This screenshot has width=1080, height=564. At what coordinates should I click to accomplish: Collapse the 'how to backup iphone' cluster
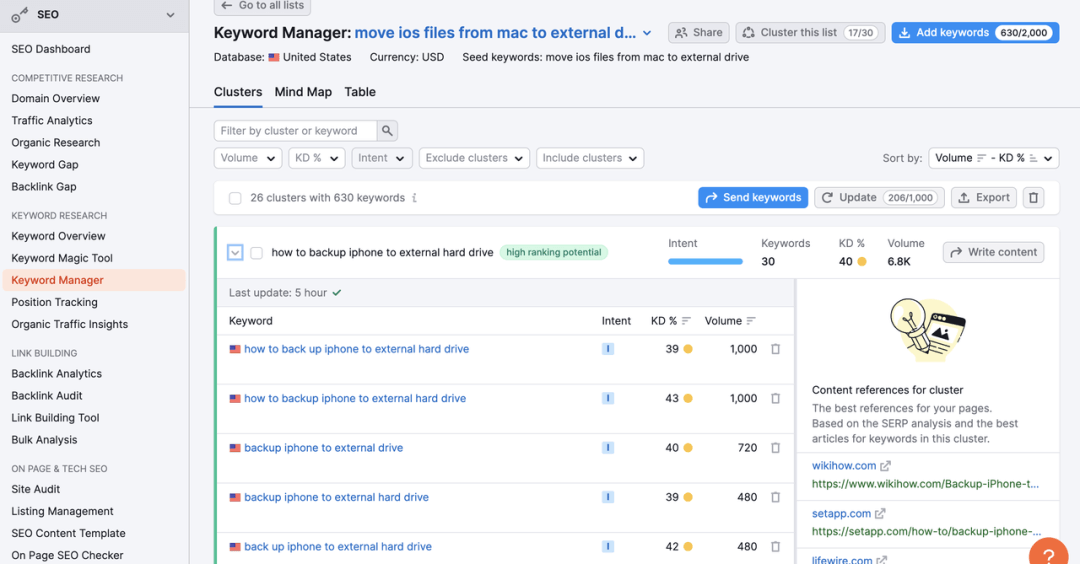tap(235, 253)
